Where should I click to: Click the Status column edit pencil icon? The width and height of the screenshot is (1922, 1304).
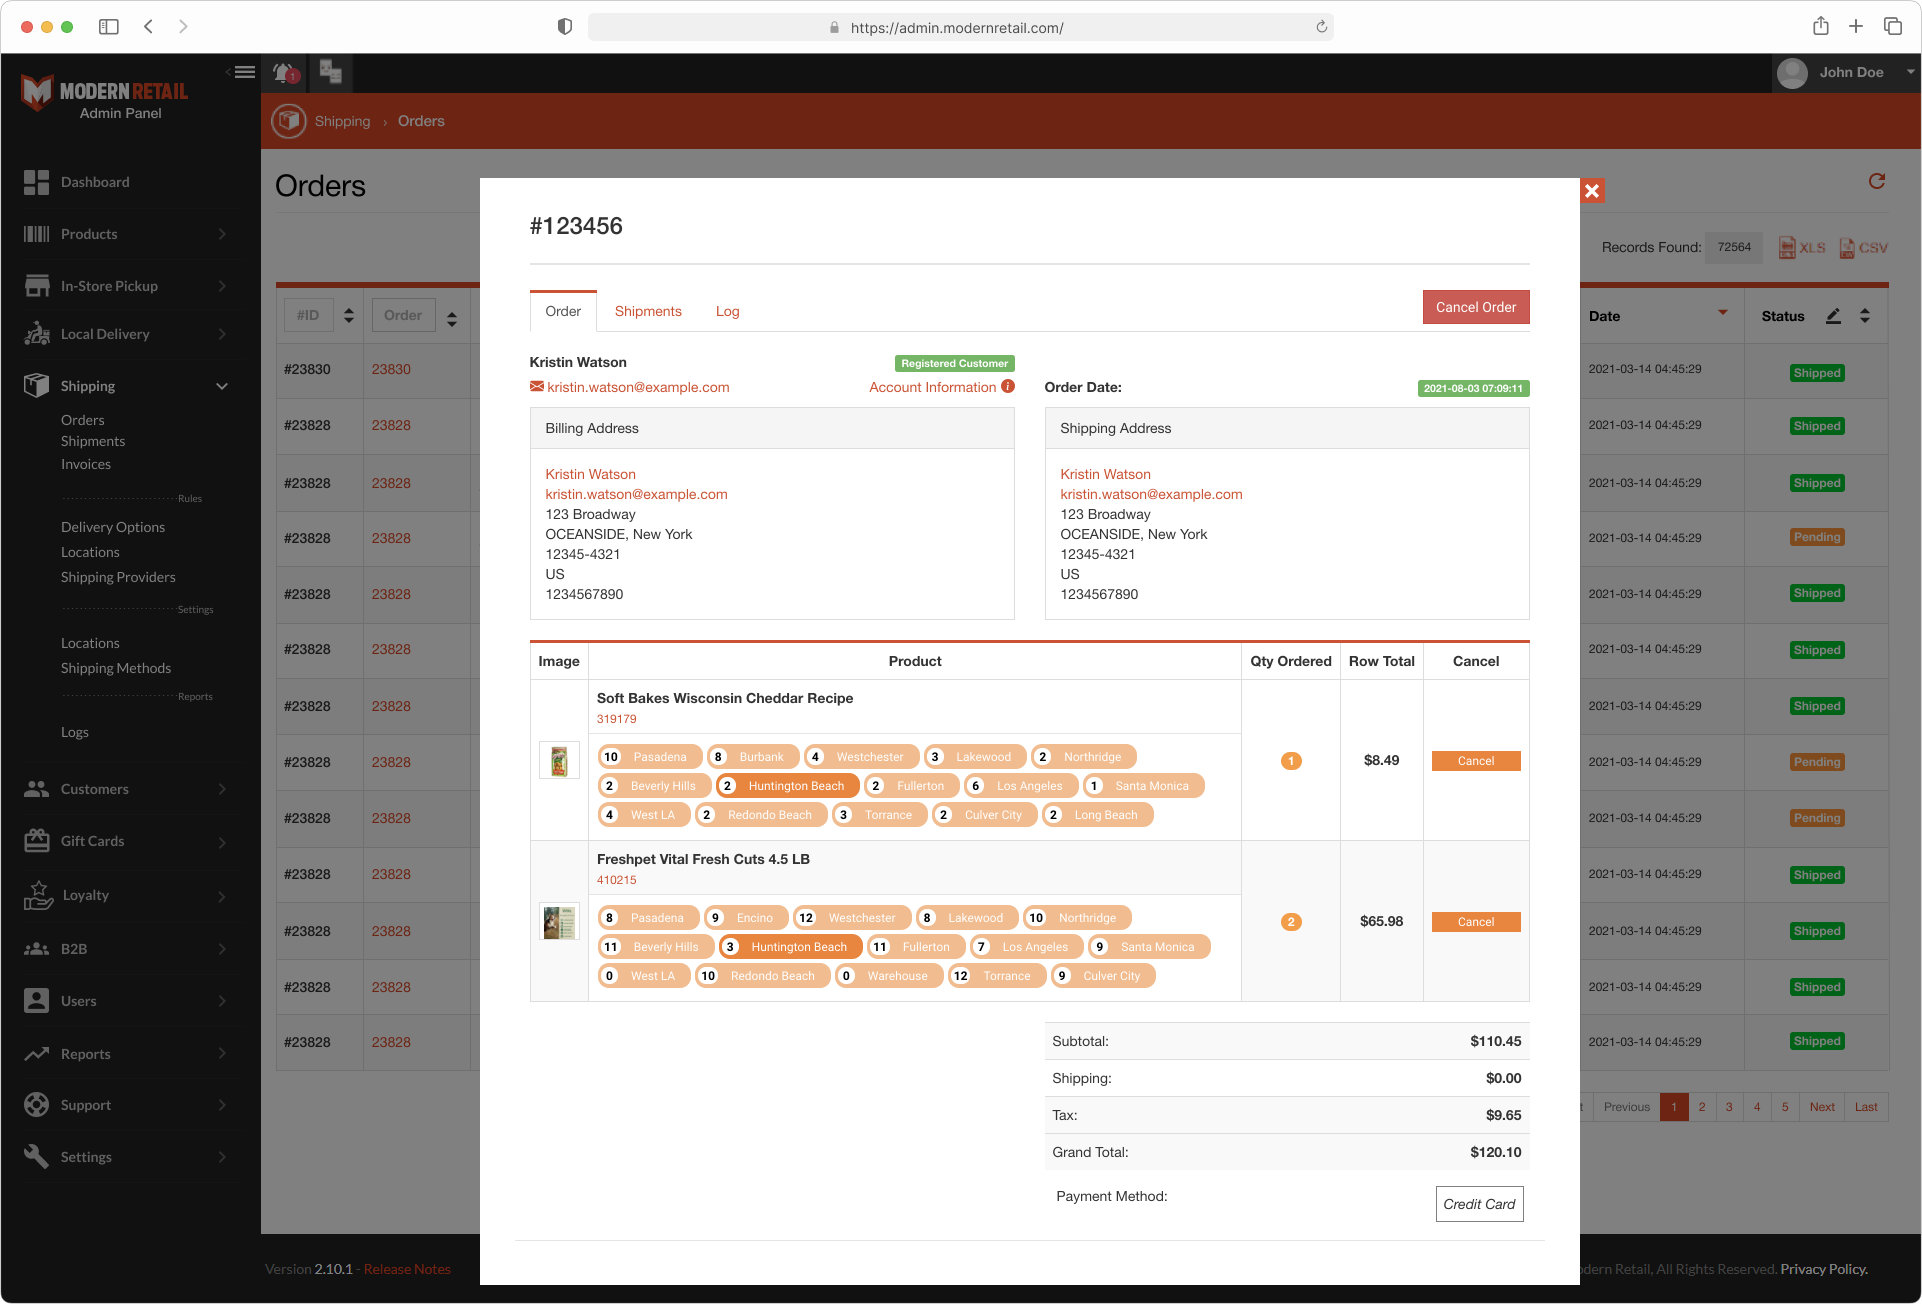[x=1833, y=316]
